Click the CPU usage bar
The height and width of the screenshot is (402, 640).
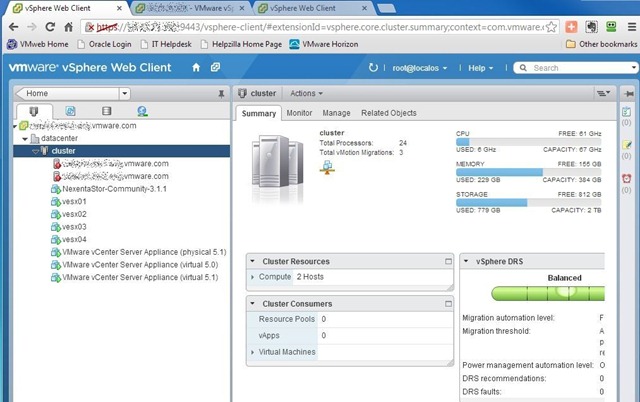point(528,142)
